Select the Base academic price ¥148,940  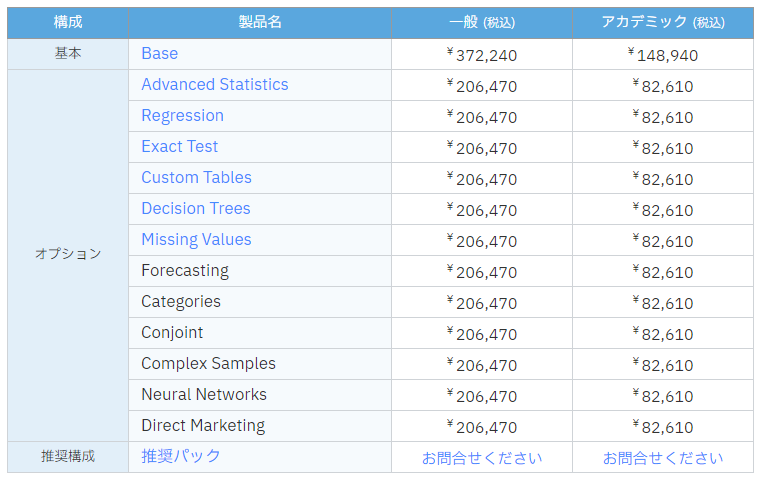(663, 55)
